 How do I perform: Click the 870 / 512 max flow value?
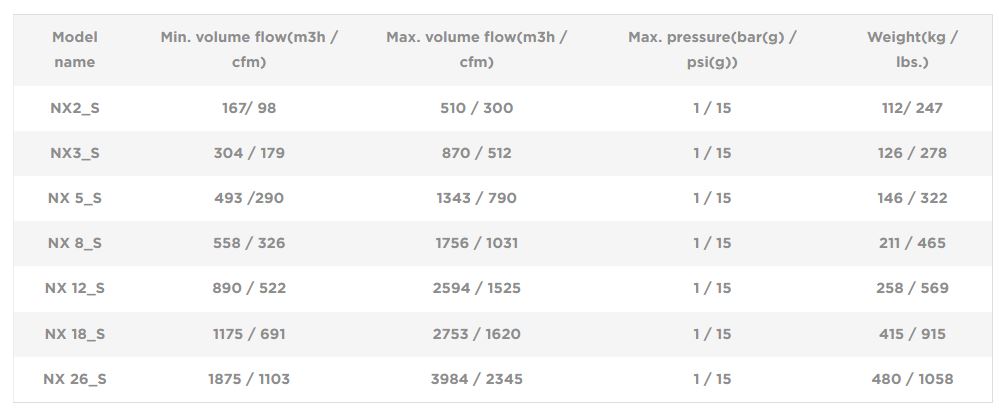coord(476,153)
